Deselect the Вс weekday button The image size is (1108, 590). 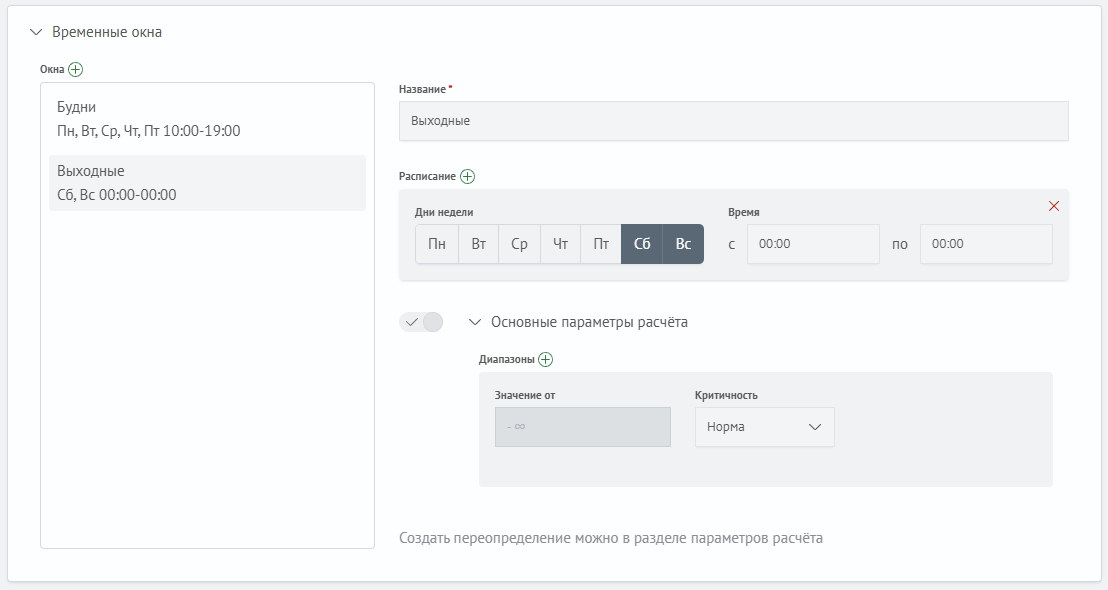683,244
